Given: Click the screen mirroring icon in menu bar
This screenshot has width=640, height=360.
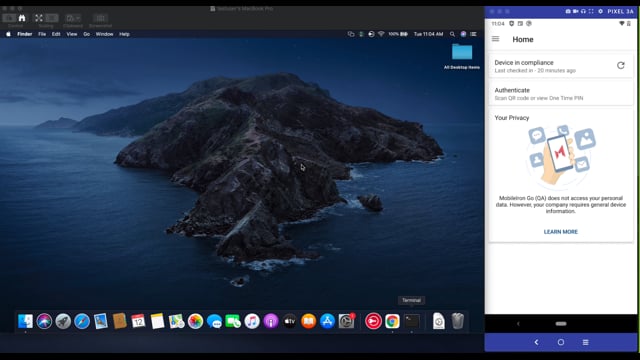Looking at the screenshot, I should (x=351, y=34).
